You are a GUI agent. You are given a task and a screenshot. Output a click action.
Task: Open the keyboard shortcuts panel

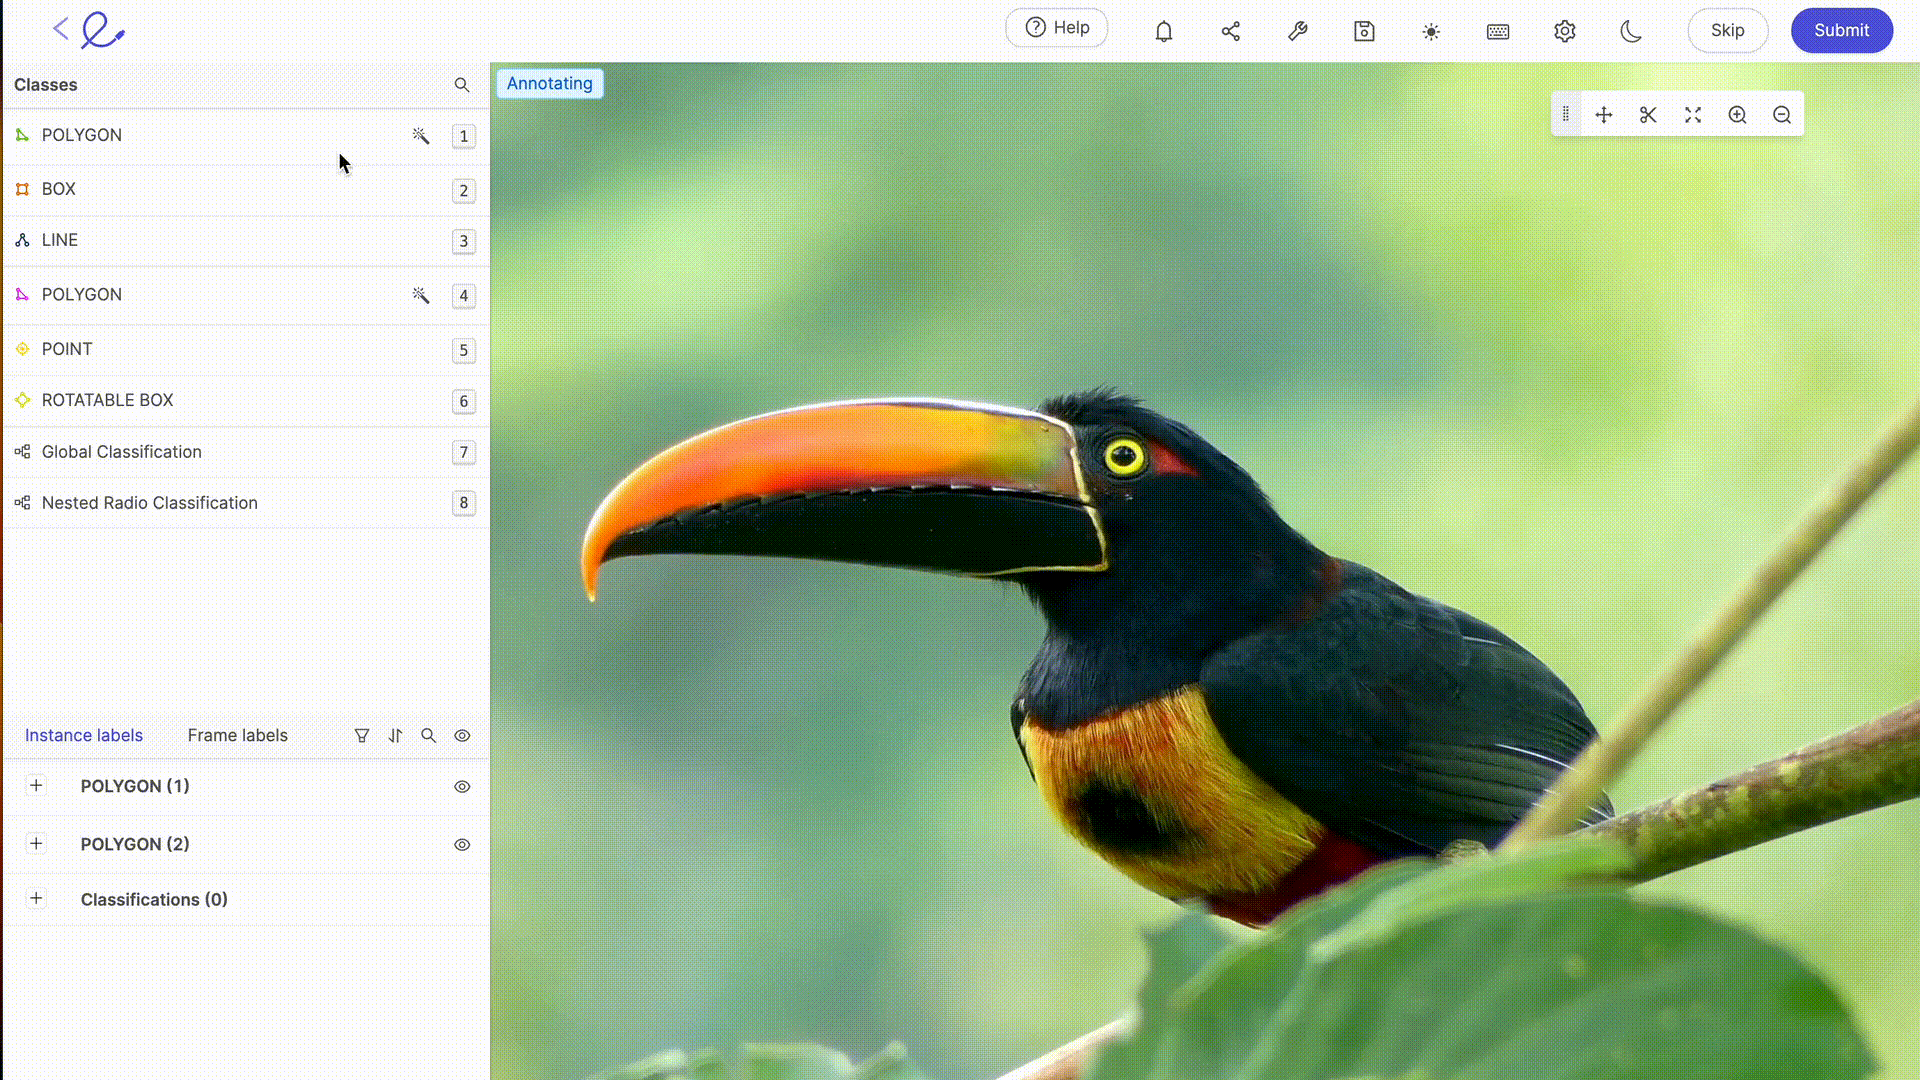click(1498, 30)
